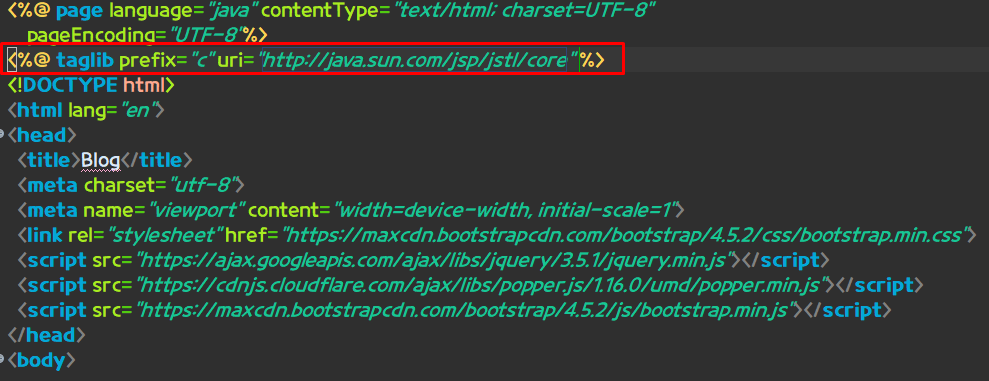Collapse the head element fold marker
This screenshot has width=989, height=381.
pos(2,134)
